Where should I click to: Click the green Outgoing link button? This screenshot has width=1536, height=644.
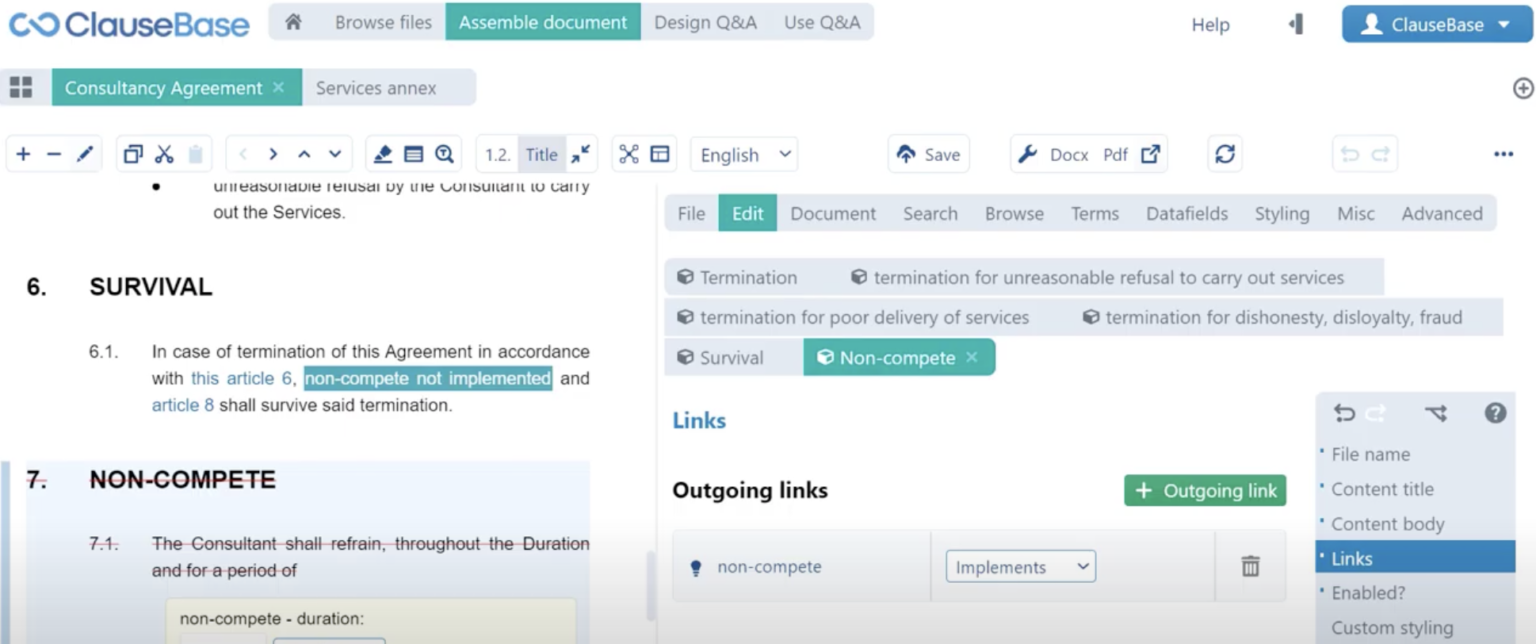coord(1205,491)
